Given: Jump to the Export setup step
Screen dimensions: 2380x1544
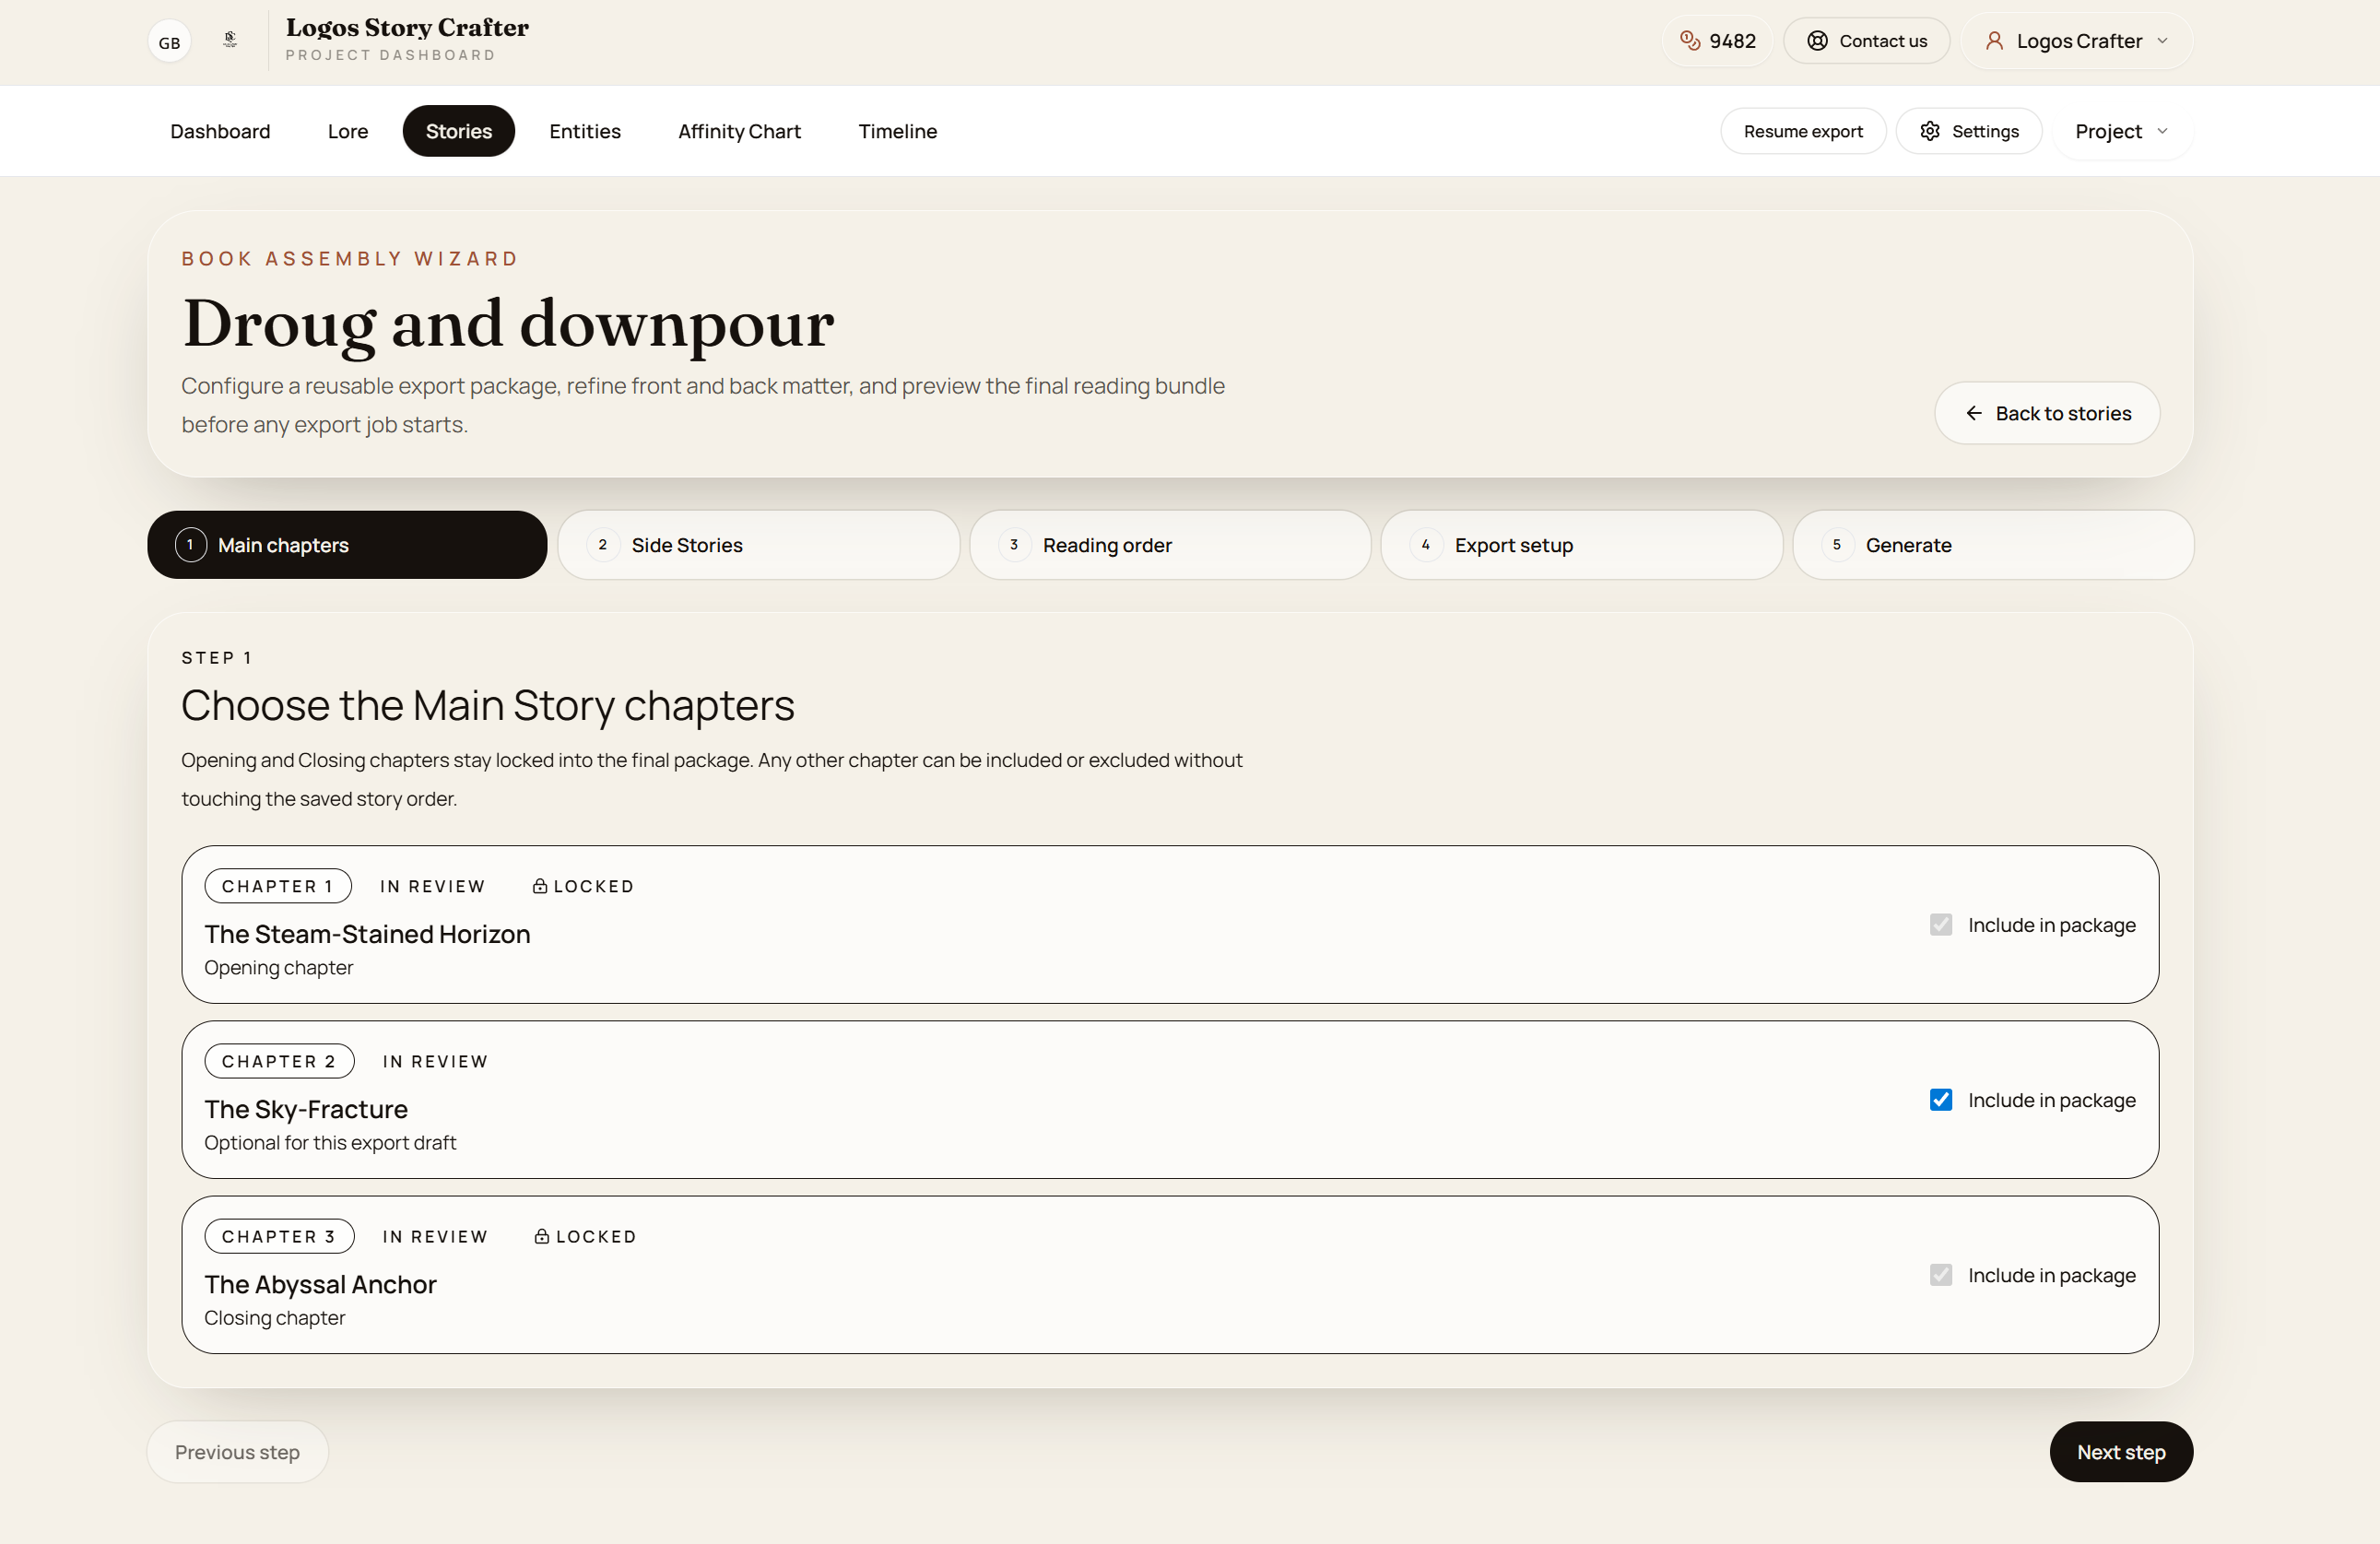Looking at the screenshot, I should [1582, 545].
